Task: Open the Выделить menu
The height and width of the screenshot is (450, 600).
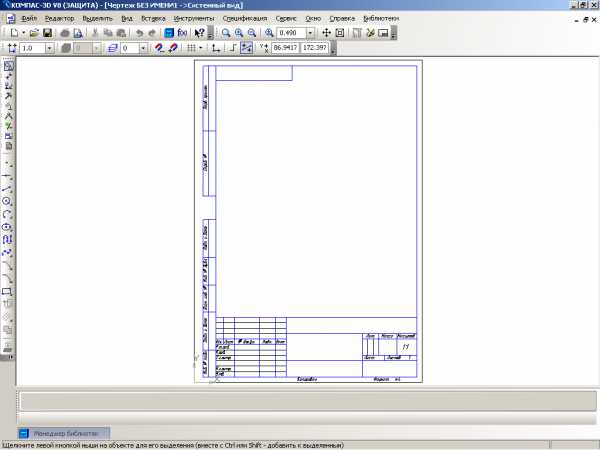Action: tap(98, 18)
